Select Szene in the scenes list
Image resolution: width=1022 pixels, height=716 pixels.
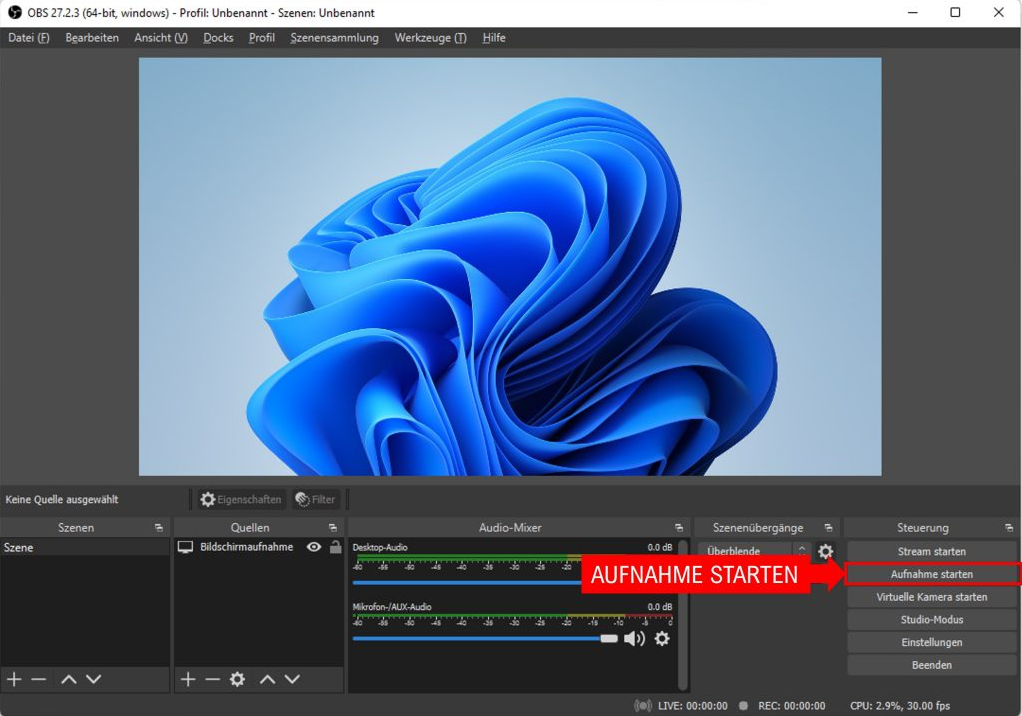[19, 548]
